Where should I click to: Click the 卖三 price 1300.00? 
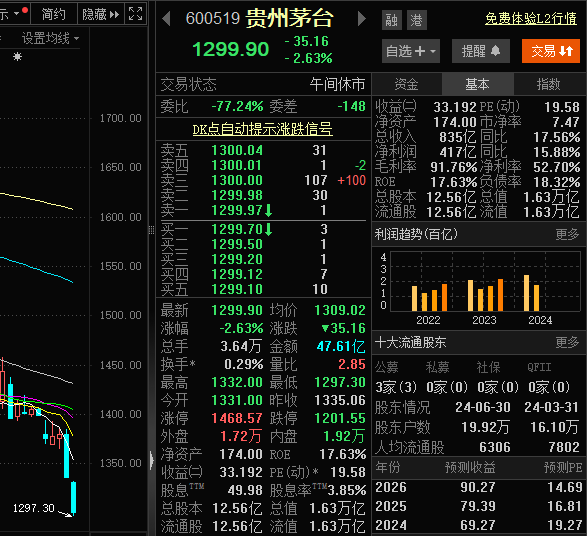pyautogui.click(x=237, y=180)
